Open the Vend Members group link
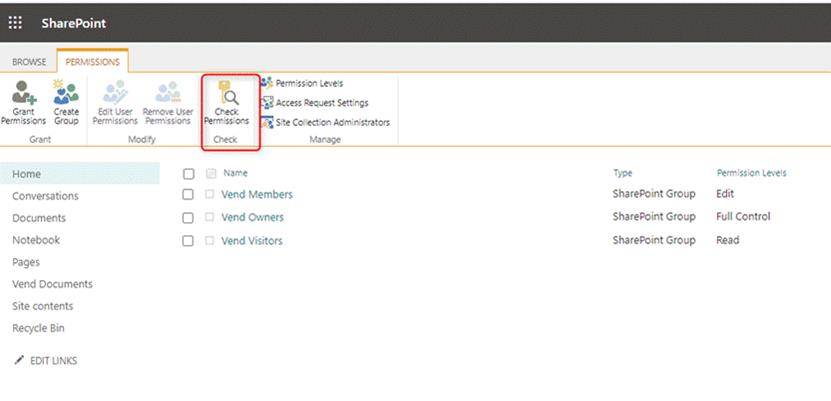Image resolution: width=831 pixels, height=401 pixels. pyautogui.click(x=257, y=194)
